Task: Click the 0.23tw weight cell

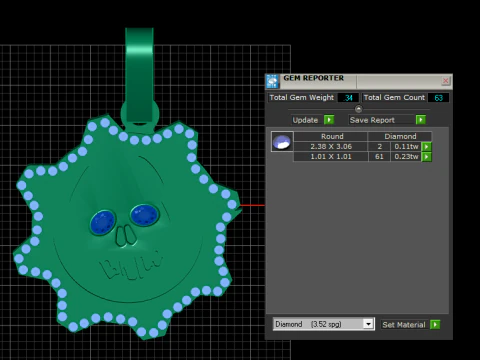Action: click(406, 157)
